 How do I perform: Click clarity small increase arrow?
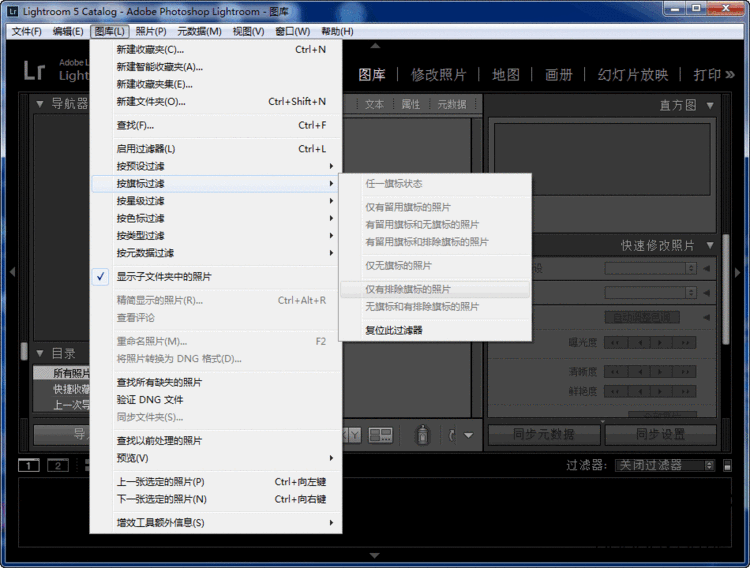point(661,372)
